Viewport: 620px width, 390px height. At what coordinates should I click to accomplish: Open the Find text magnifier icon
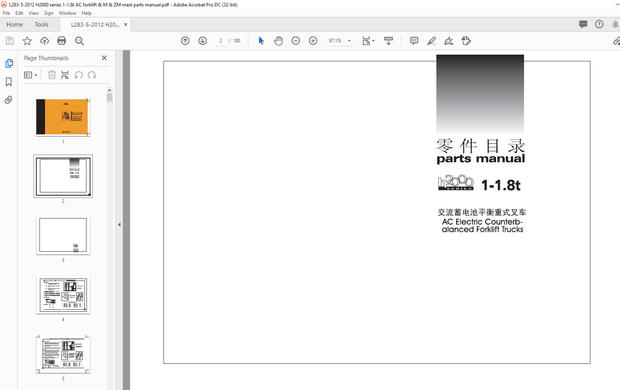point(79,41)
